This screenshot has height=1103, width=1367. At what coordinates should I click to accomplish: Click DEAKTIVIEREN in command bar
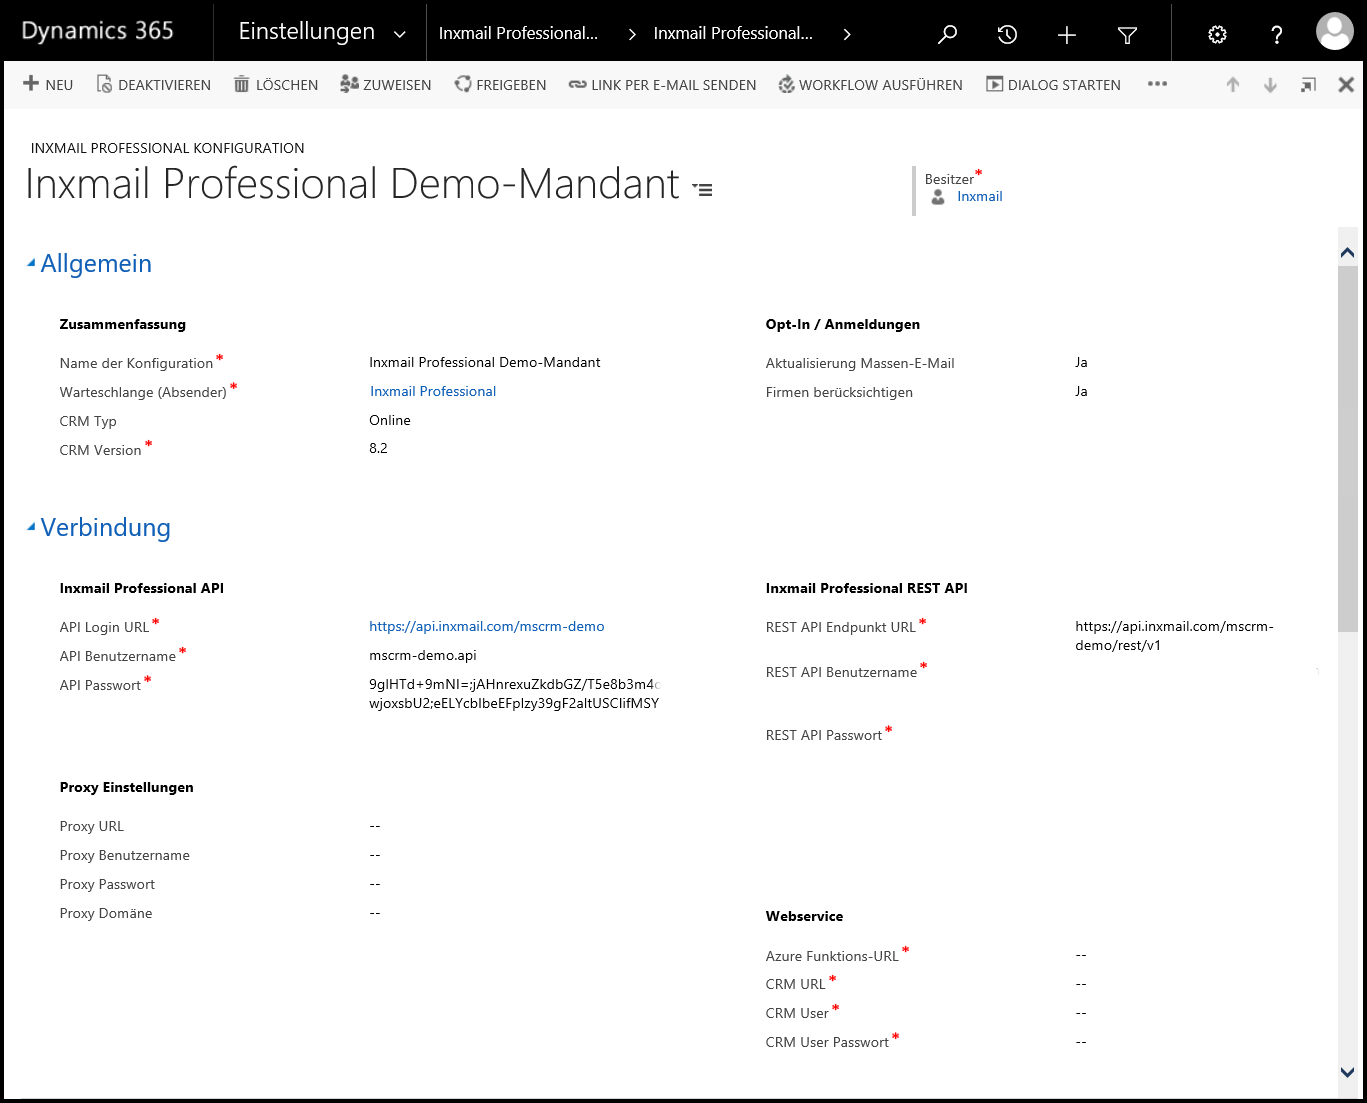point(154,85)
